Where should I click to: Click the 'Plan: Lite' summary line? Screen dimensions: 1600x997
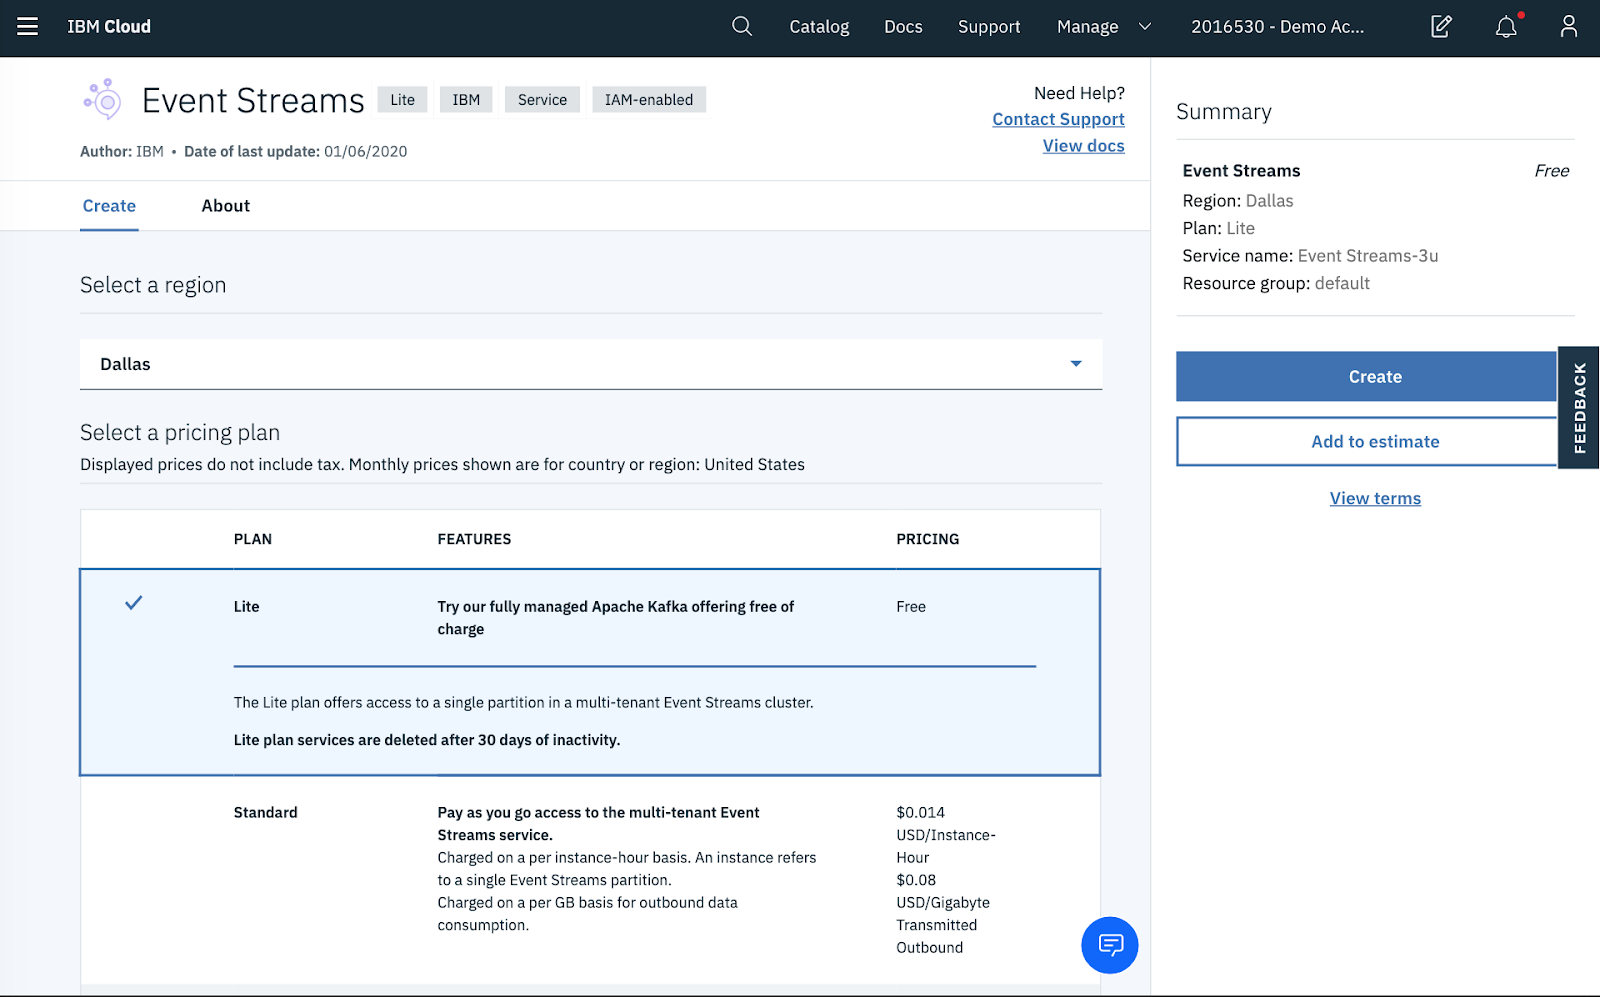coord(1218,229)
